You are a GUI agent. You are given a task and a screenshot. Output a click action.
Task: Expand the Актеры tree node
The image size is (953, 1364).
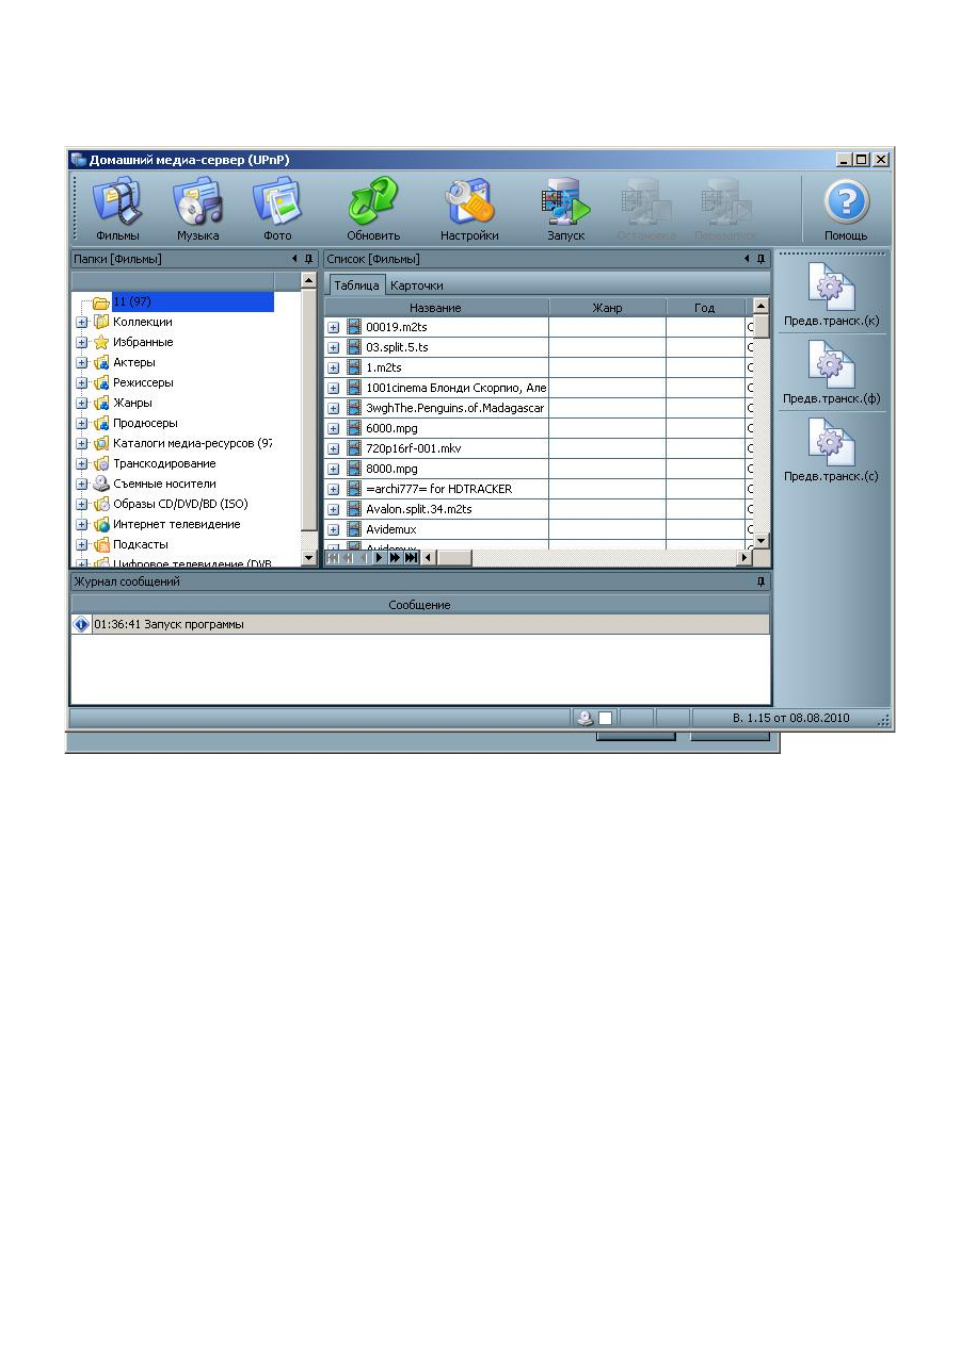click(82, 363)
